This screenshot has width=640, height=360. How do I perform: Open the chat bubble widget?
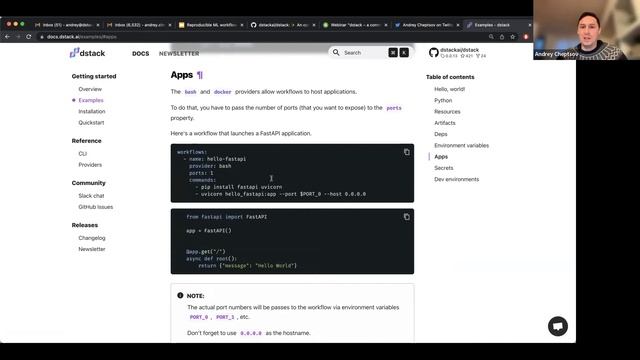pyautogui.click(x=558, y=326)
